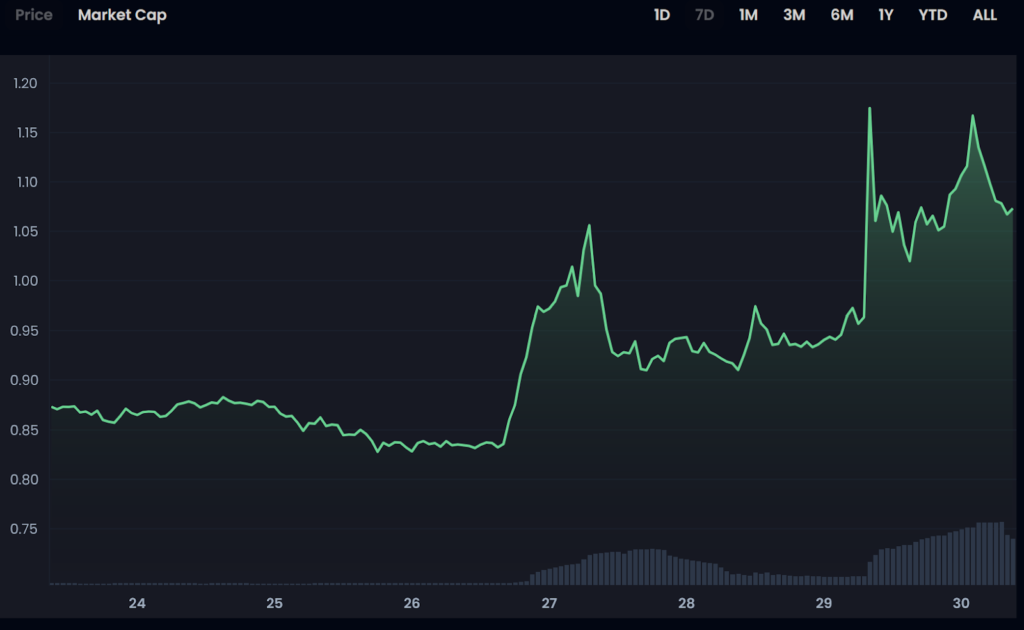View ALL time price history

(985, 16)
